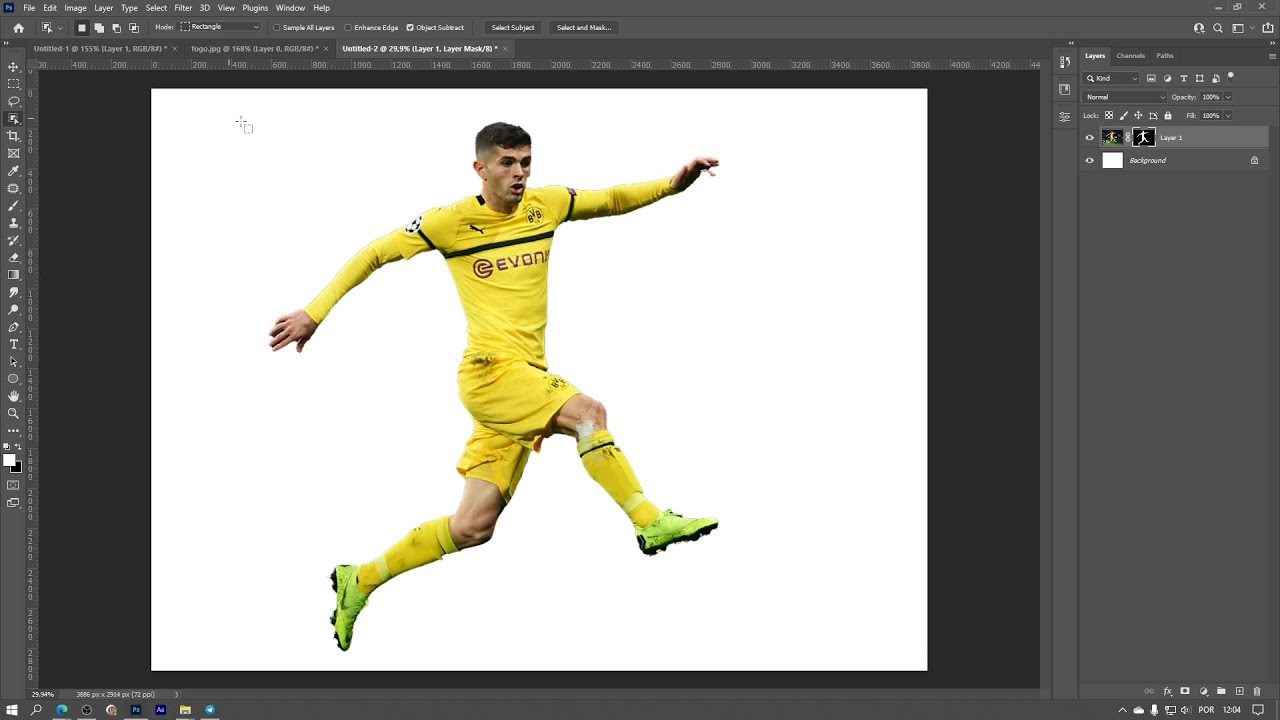Viewport: 1280px width, 720px height.
Task: Click the Add layer style fx icon
Action: (1167, 692)
